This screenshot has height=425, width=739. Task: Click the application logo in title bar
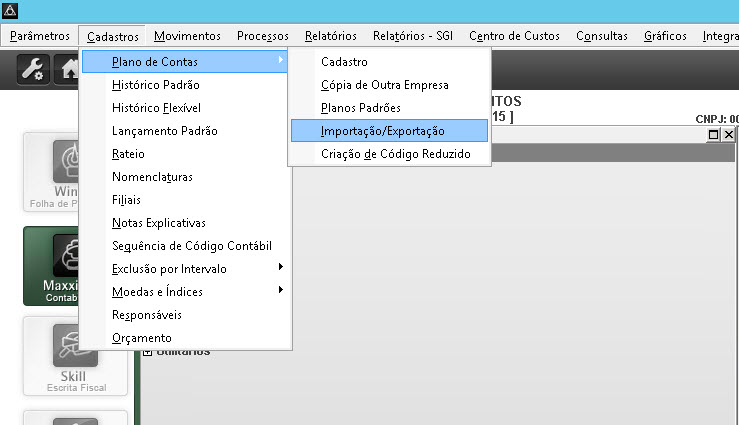tap(10, 11)
